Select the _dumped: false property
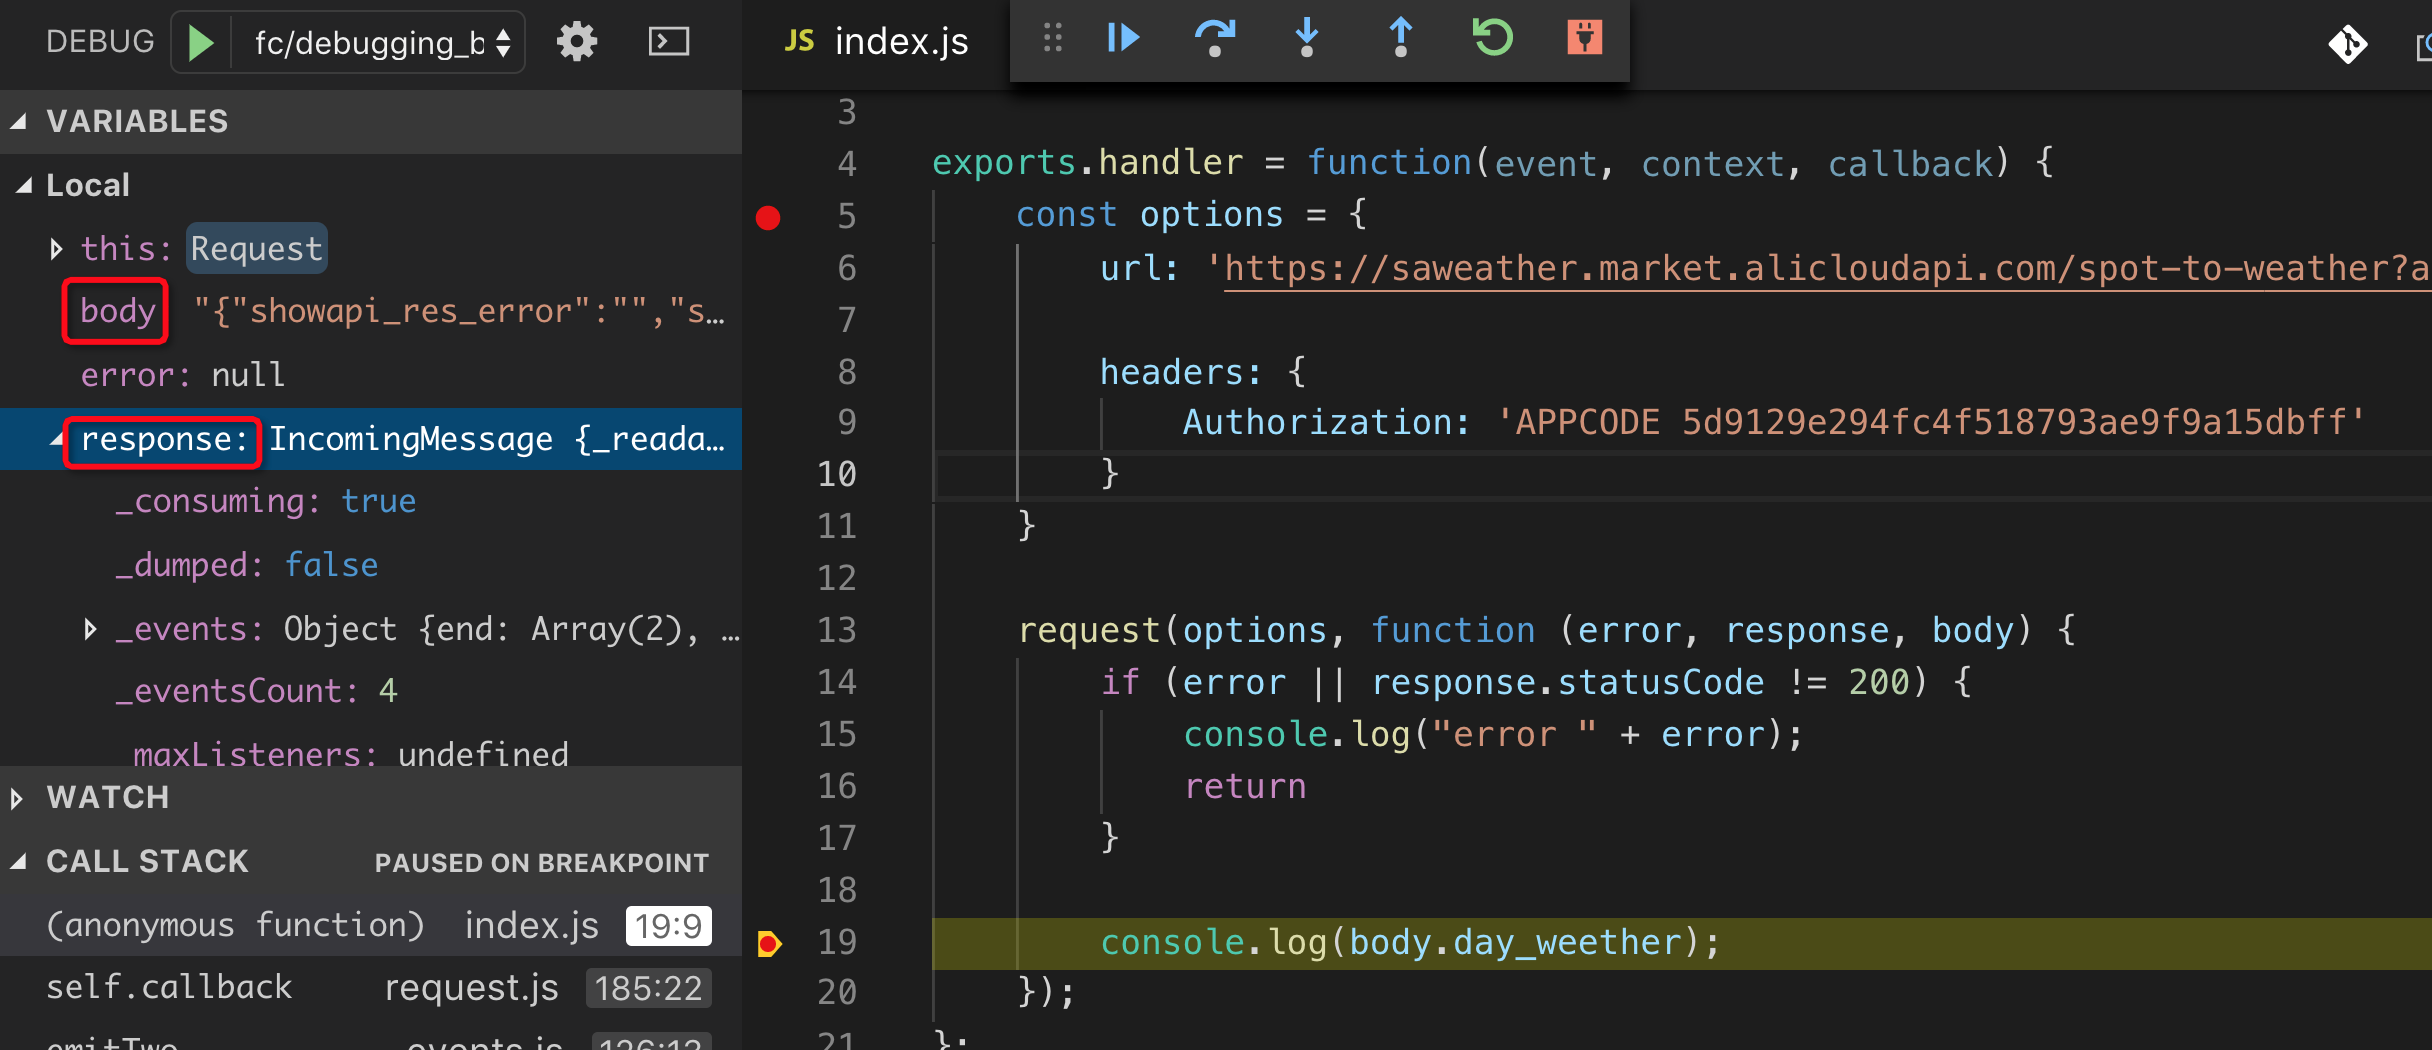Screen dimensions: 2432x1050 pyautogui.click(x=371, y=565)
